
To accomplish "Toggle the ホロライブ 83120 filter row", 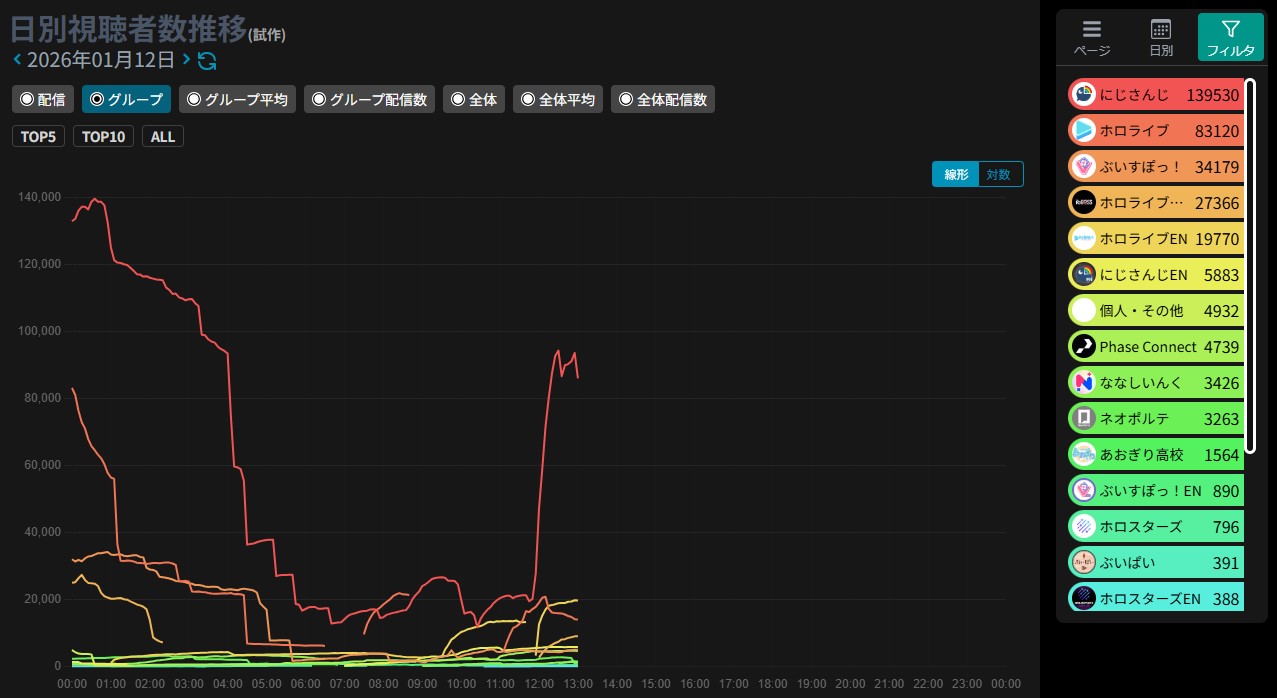I will click(x=1156, y=131).
